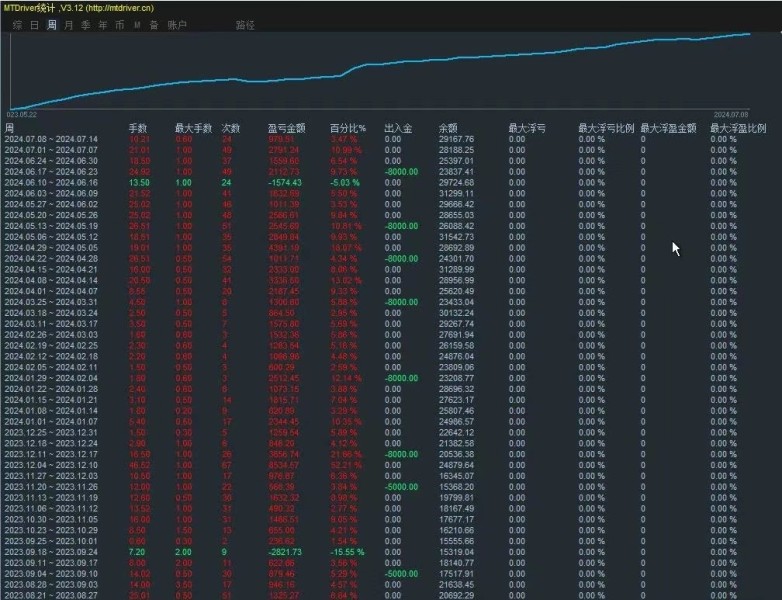The image size is (782, 600).
Task: Click balance value 29167.76
Action: coord(456,139)
